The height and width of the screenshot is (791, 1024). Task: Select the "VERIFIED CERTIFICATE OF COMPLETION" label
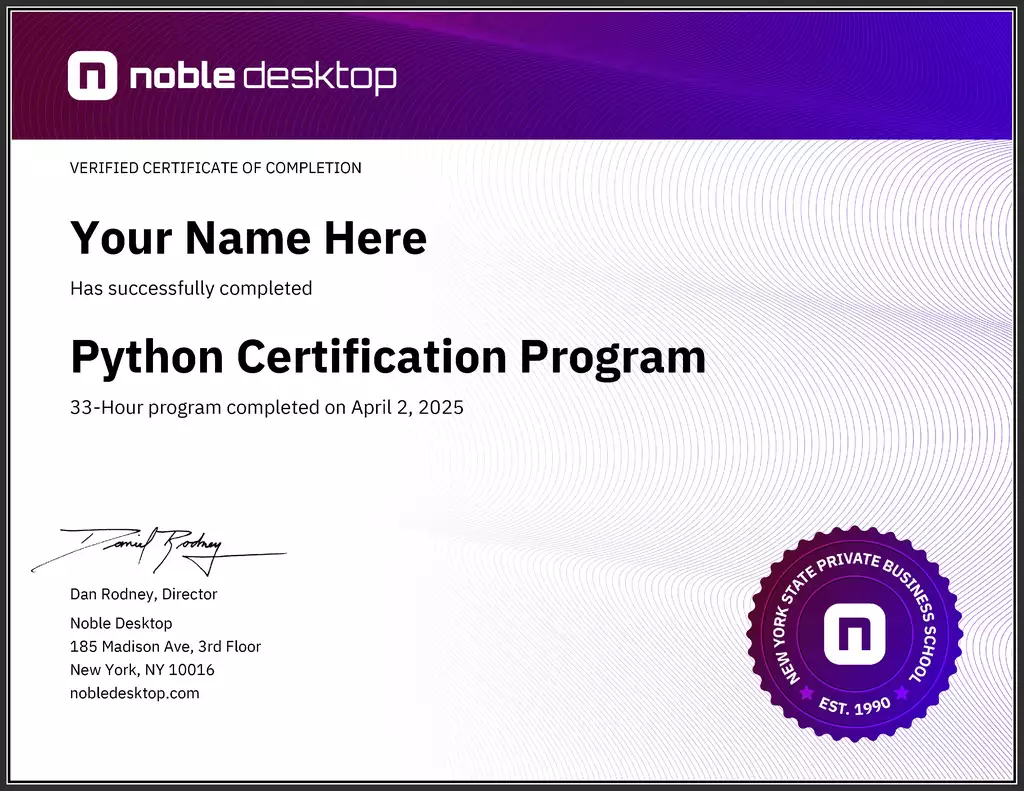pos(215,168)
